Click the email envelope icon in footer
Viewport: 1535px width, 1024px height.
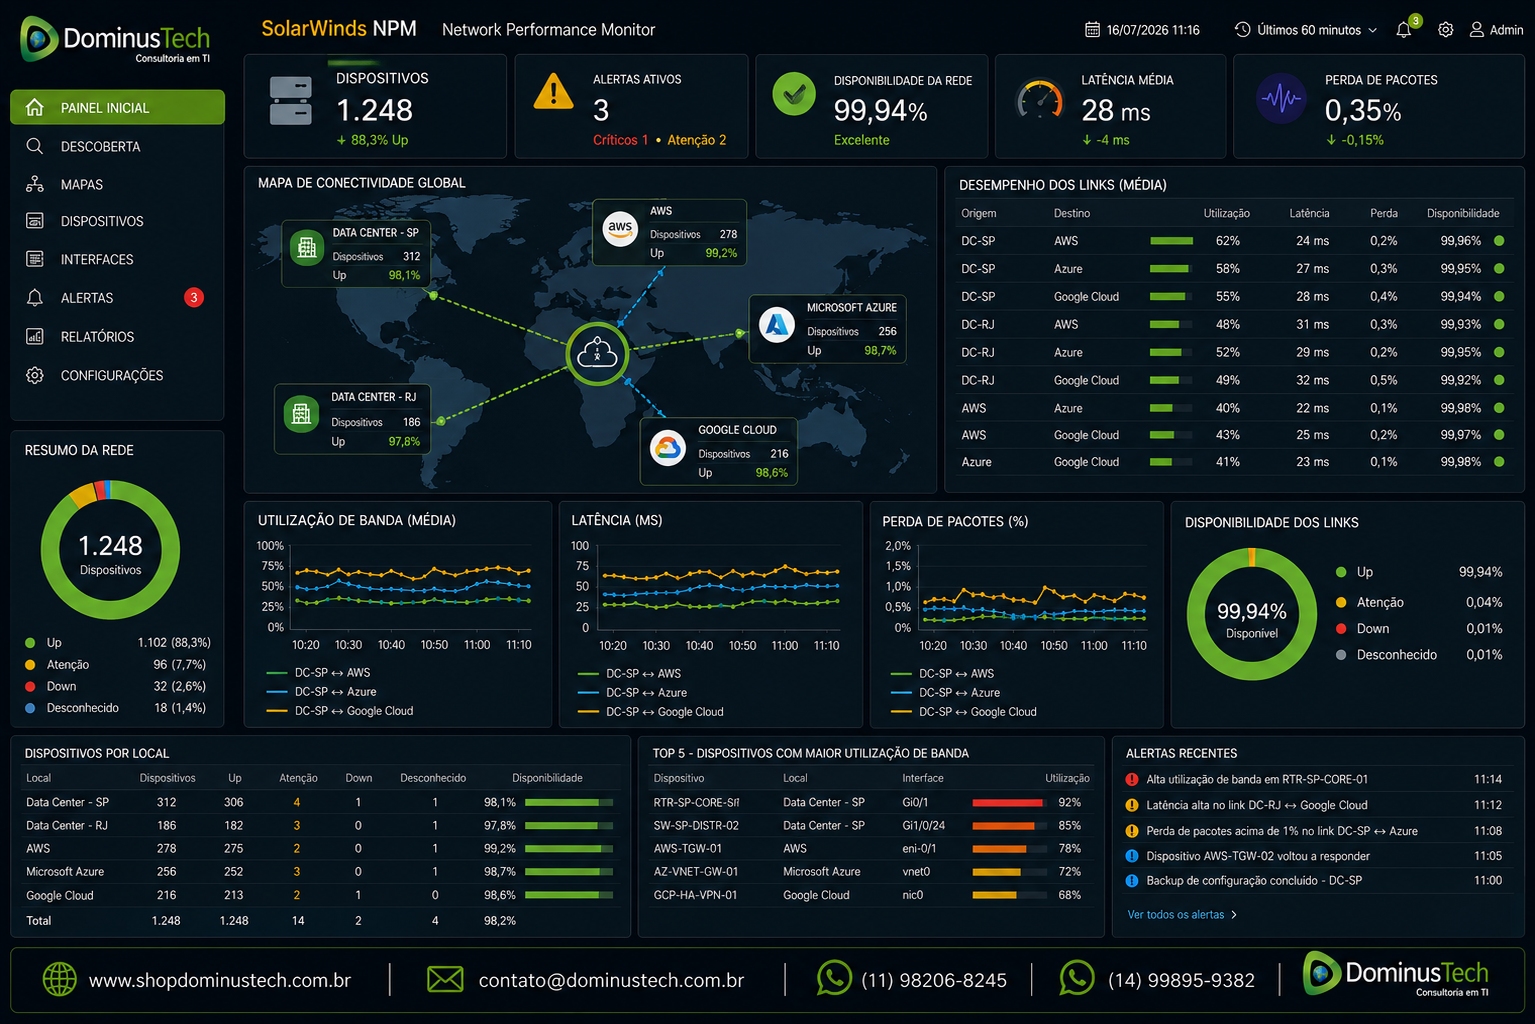click(x=445, y=979)
